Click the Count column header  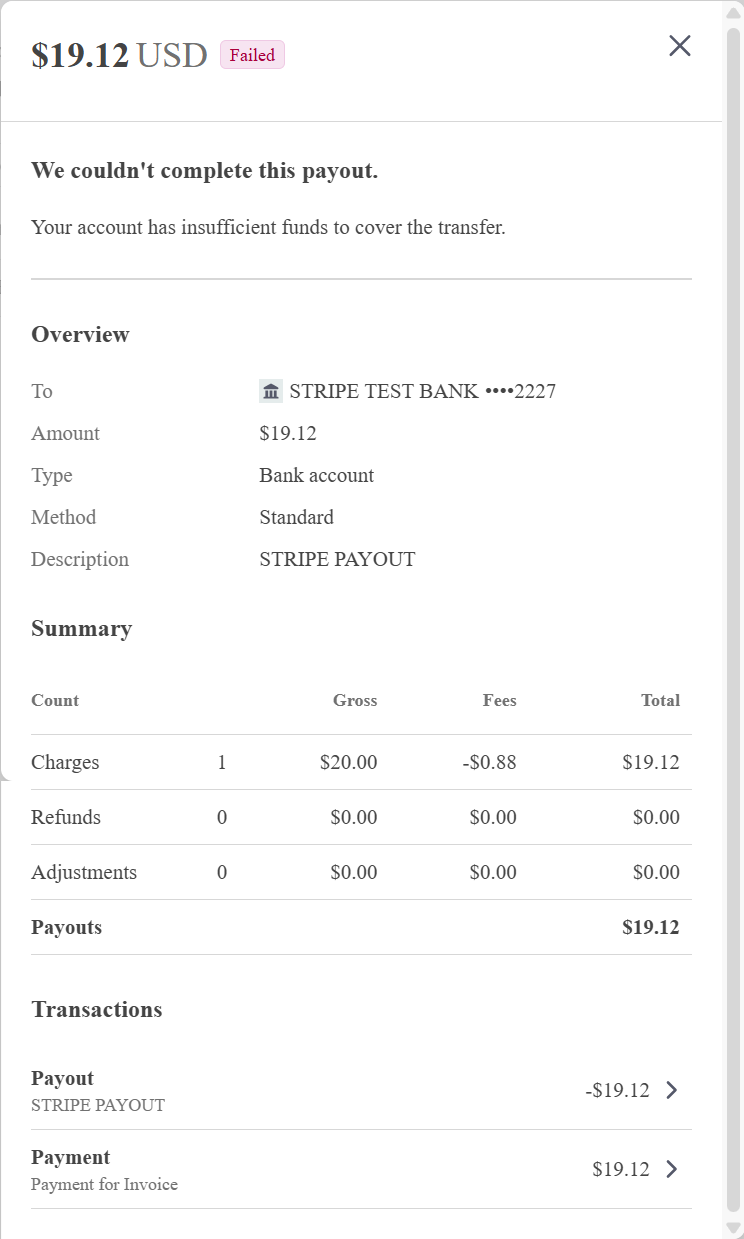click(x=55, y=700)
